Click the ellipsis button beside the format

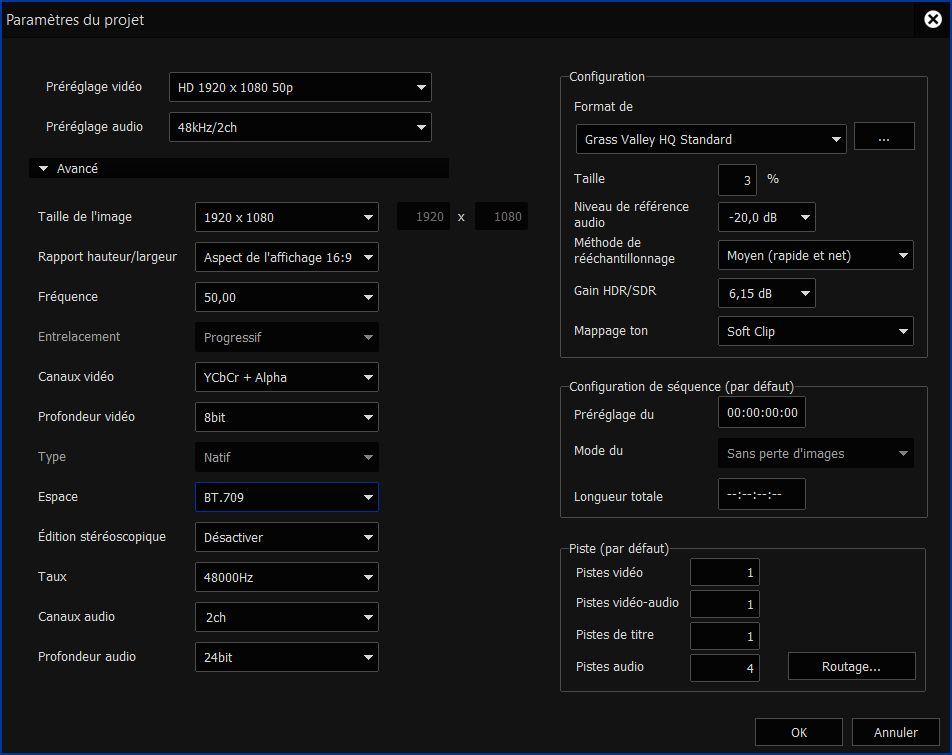884,139
